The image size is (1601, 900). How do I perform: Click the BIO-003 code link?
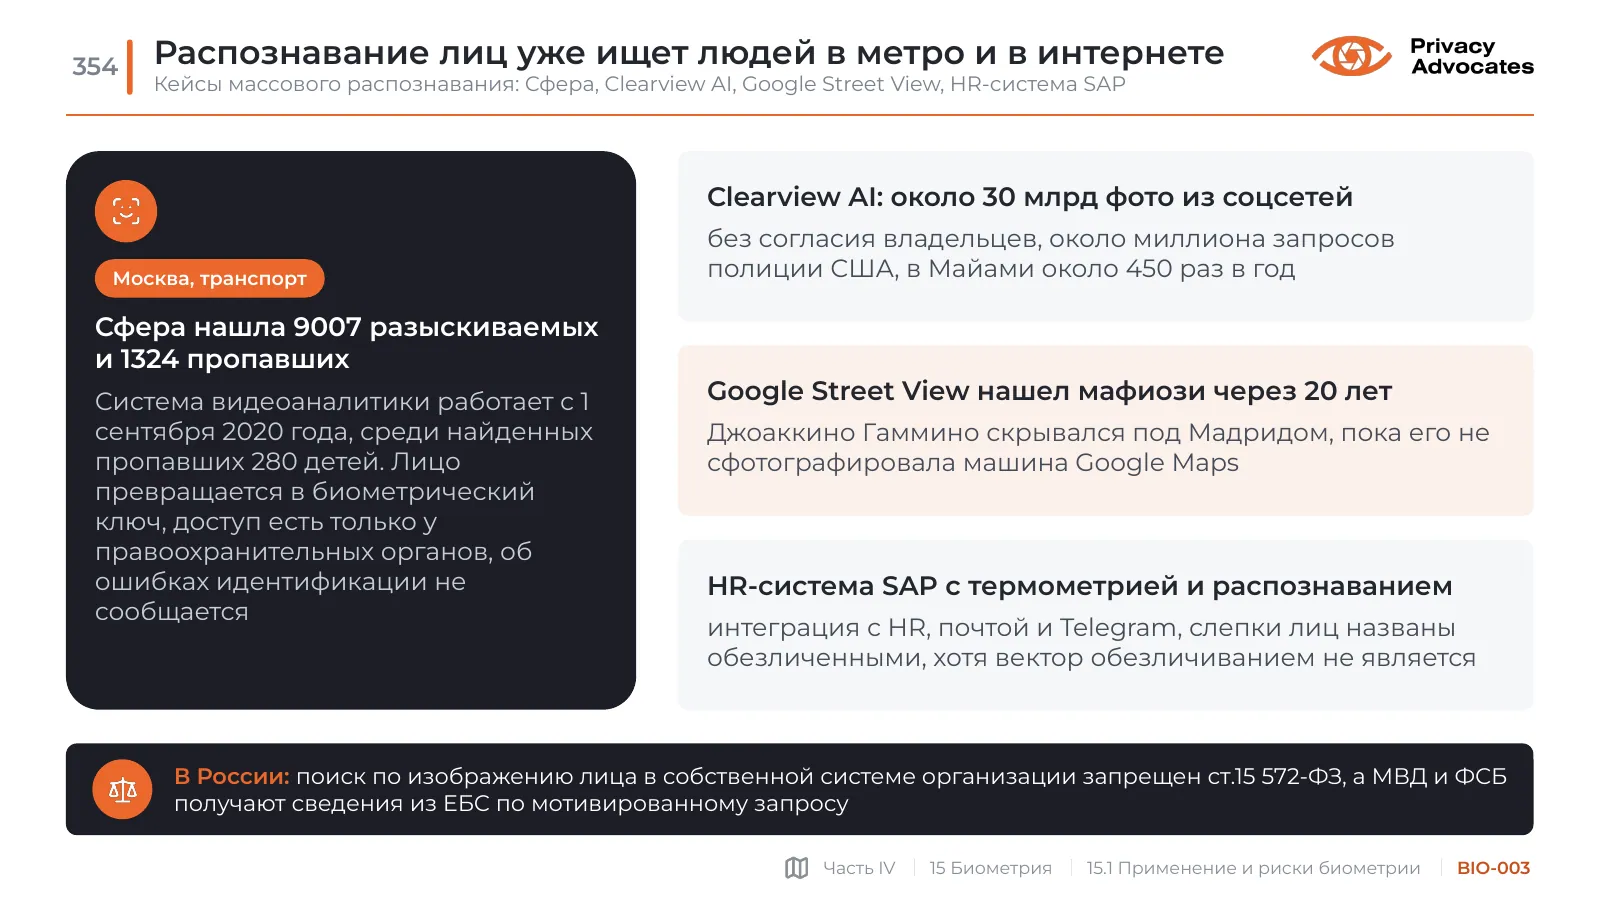tap(1493, 868)
